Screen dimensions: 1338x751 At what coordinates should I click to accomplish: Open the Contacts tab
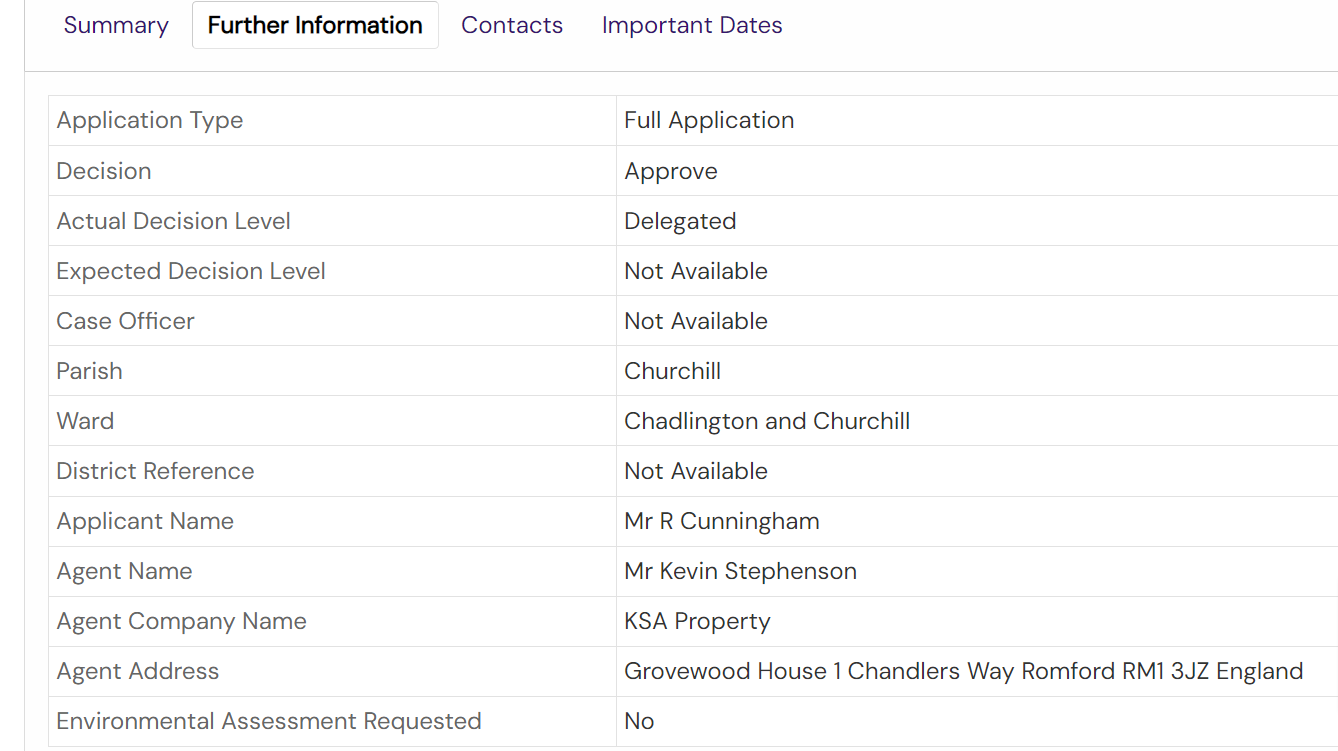(x=512, y=25)
